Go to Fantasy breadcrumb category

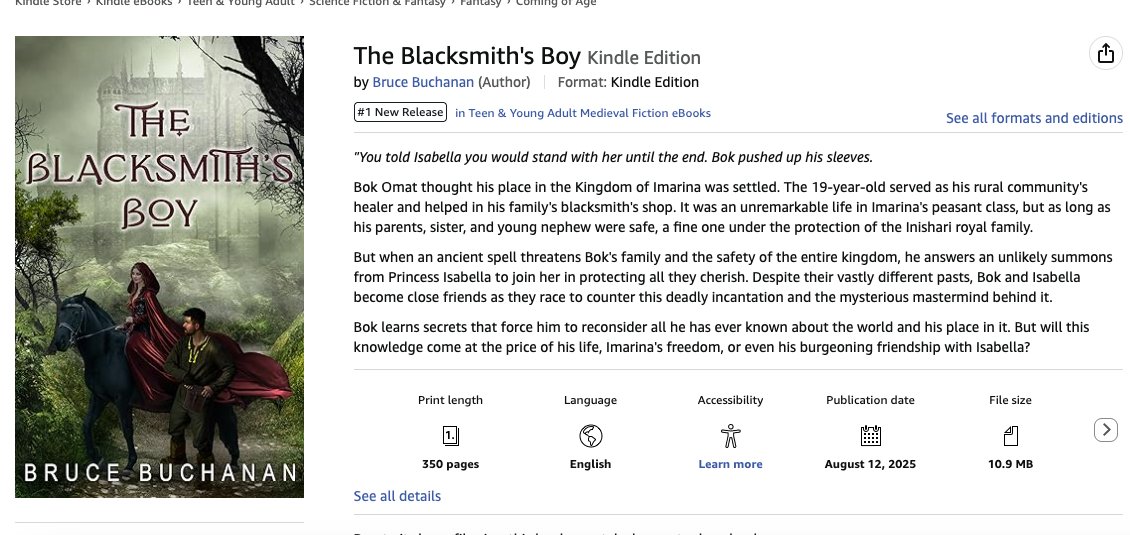pyautogui.click(x=480, y=3)
